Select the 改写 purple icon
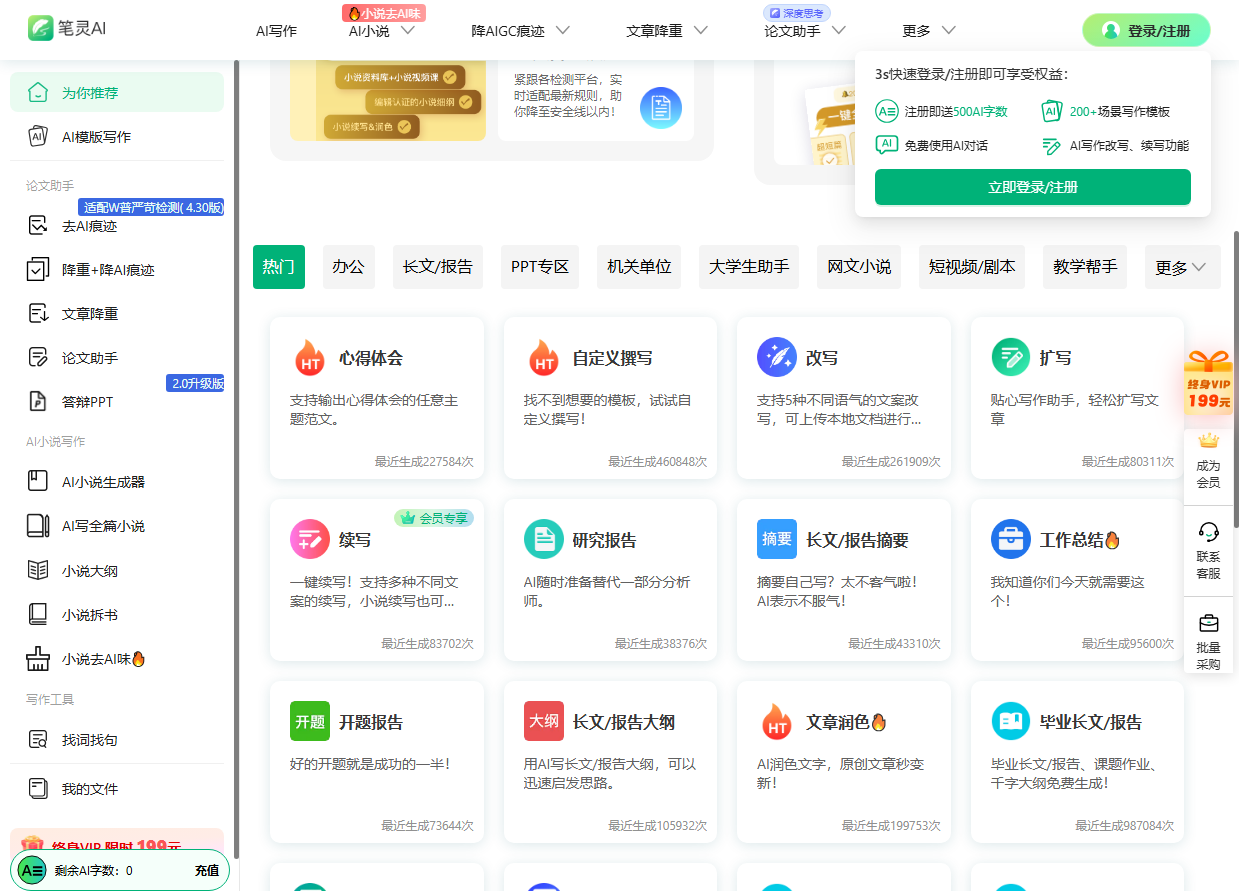This screenshot has width=1239, height=891. click(776, 358)
